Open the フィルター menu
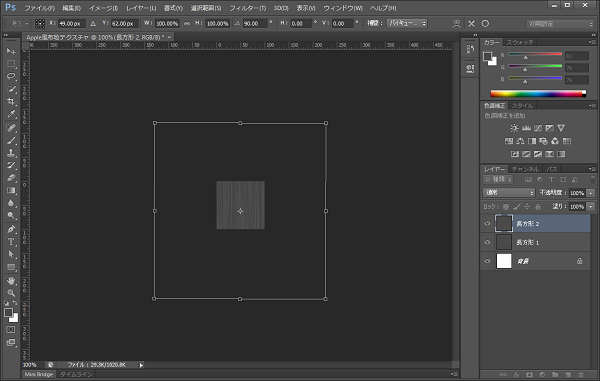Screen dimensions: 600x381 tap(247, 8)
